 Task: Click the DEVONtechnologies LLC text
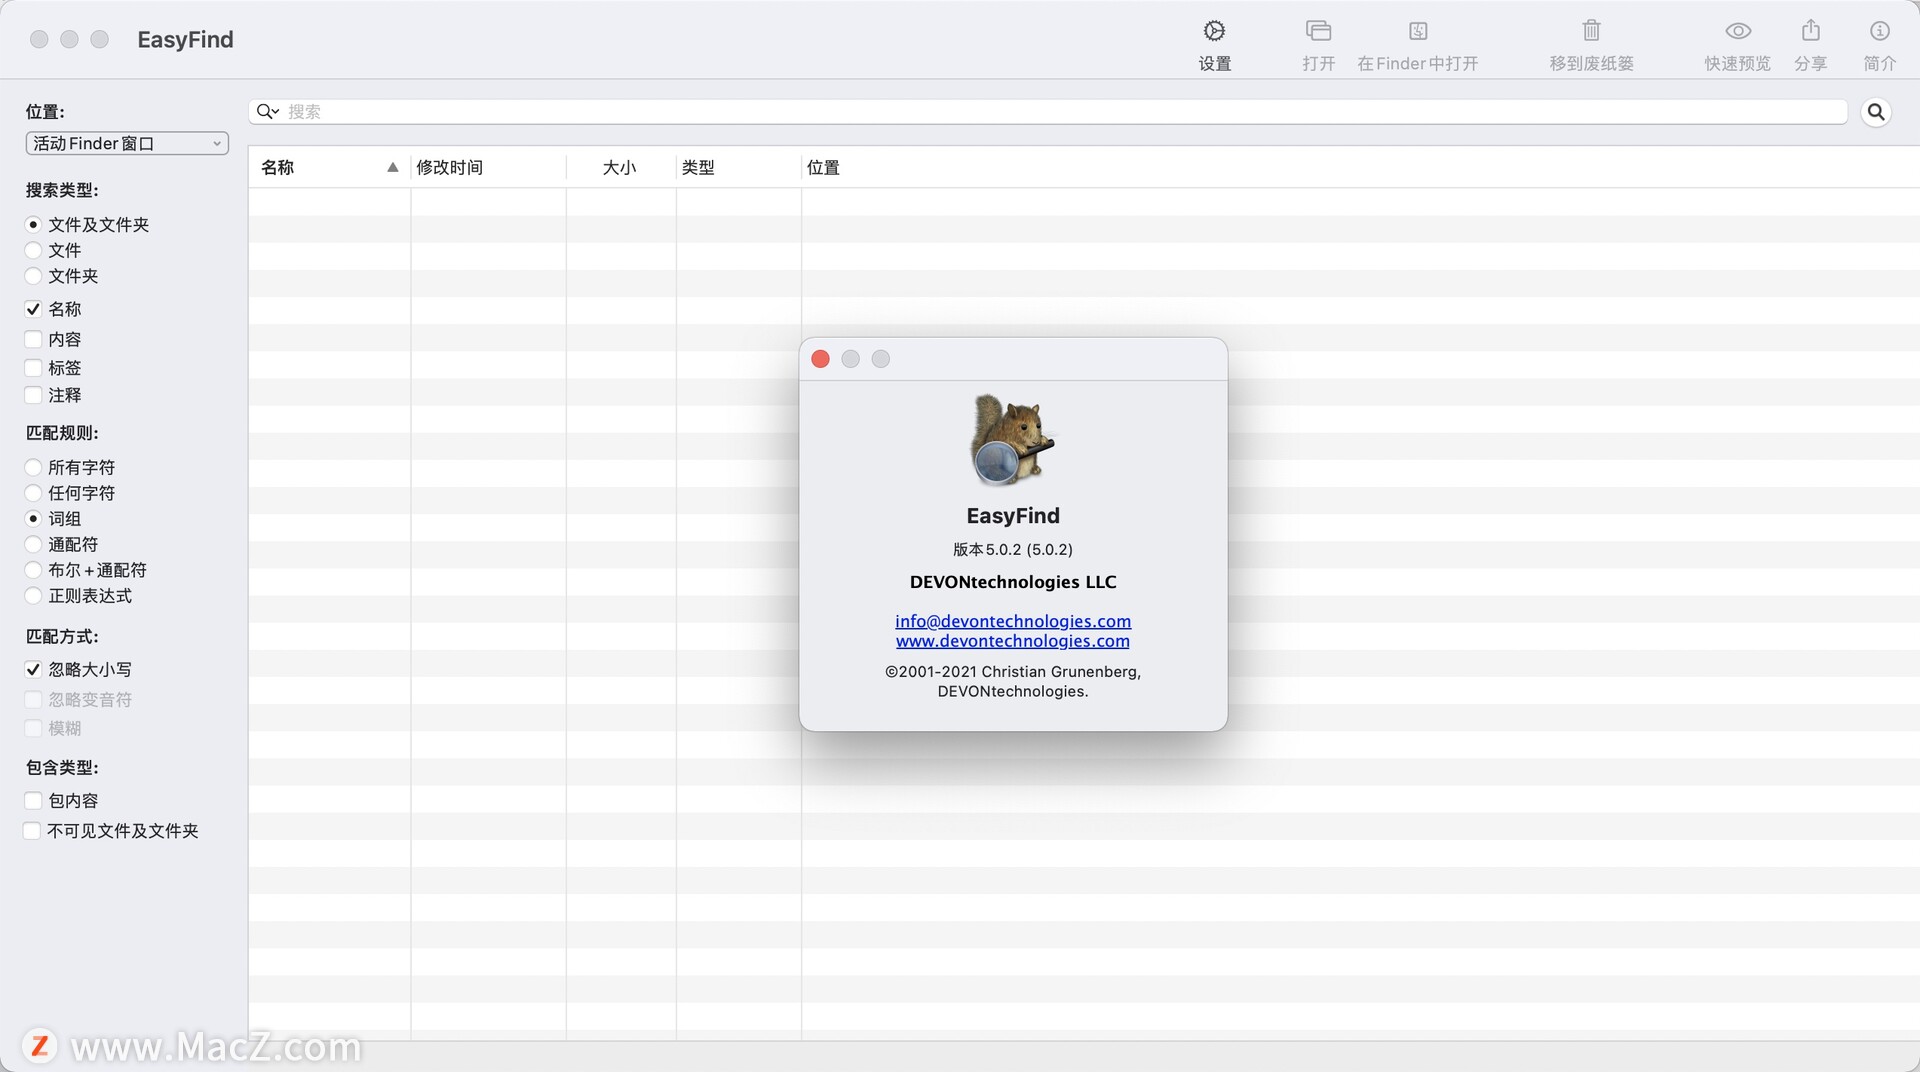tap(1013, 582)
